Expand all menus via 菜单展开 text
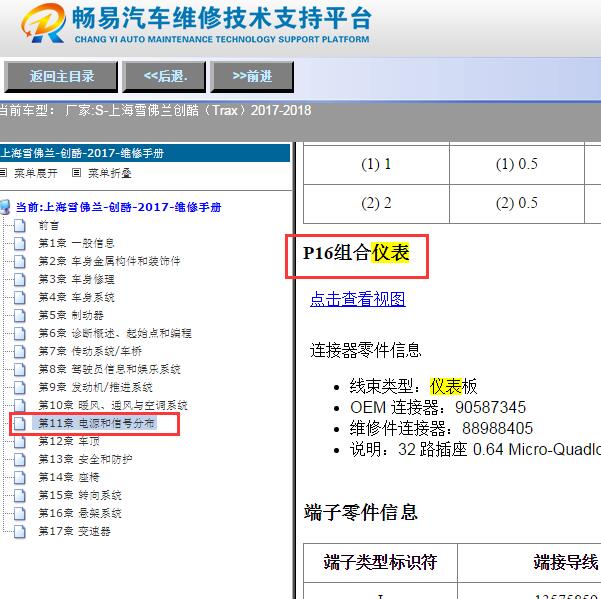The width and height of the screenshot is (601, 599). (x=36, y=173)
